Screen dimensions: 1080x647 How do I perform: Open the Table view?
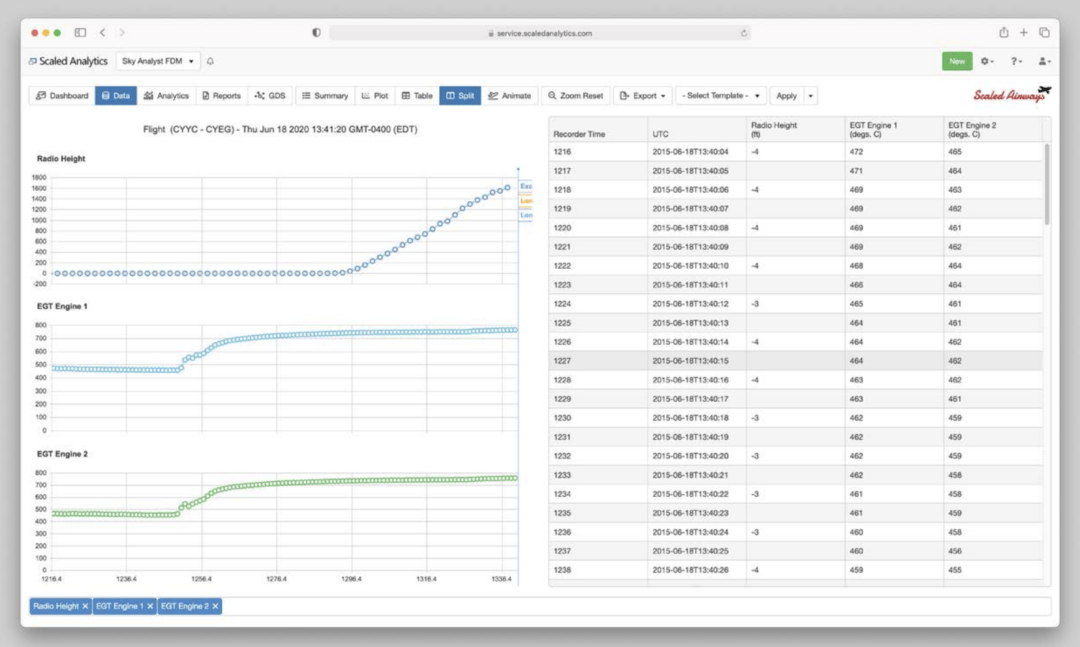pyautogui.click(x=416, y=95)
